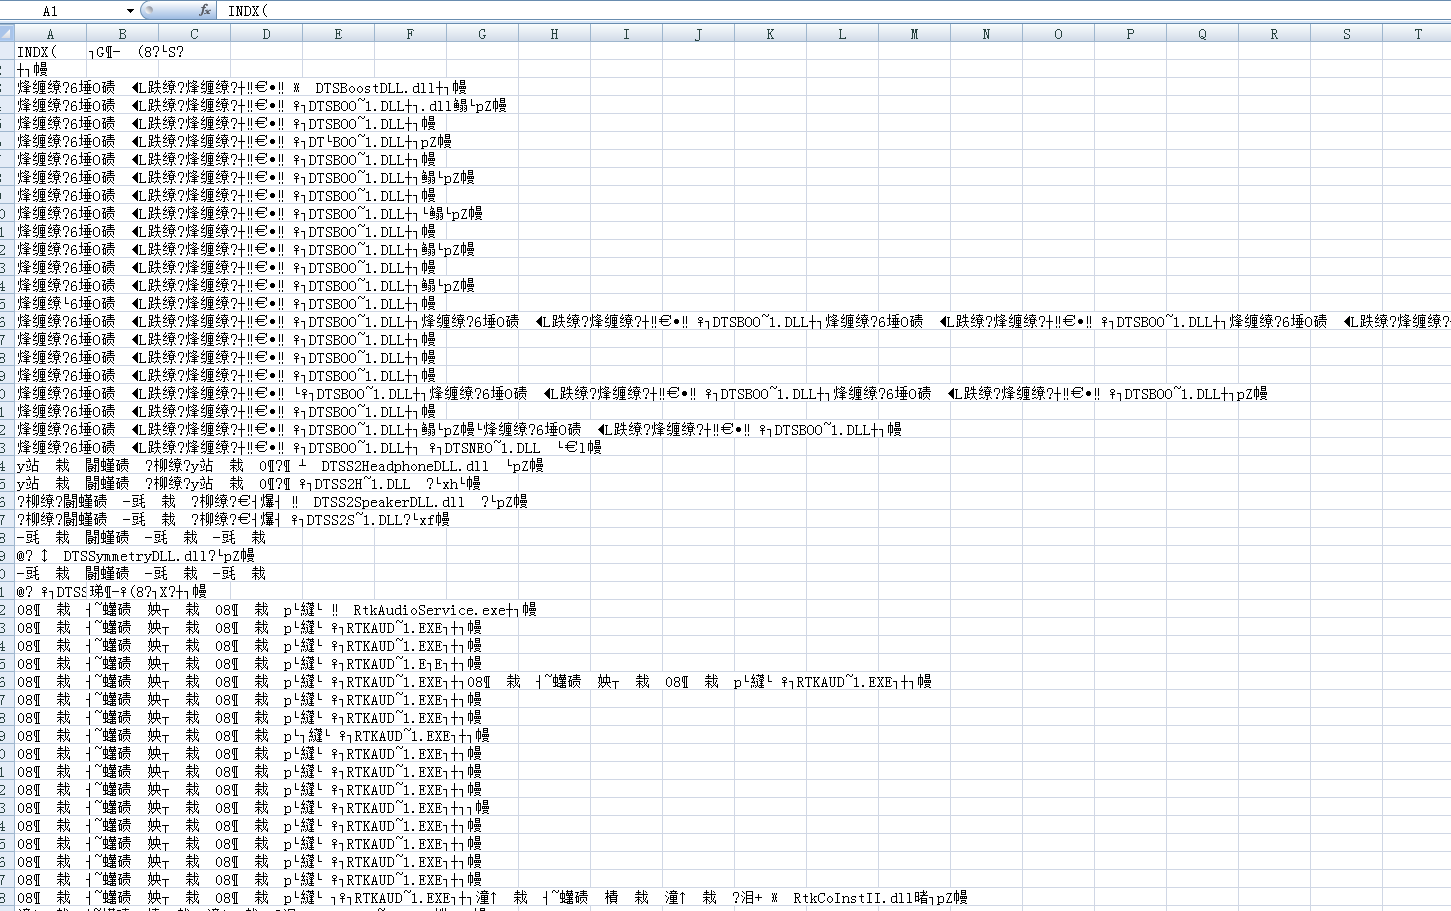Select column S via its header

click(x=1347, y=34)
